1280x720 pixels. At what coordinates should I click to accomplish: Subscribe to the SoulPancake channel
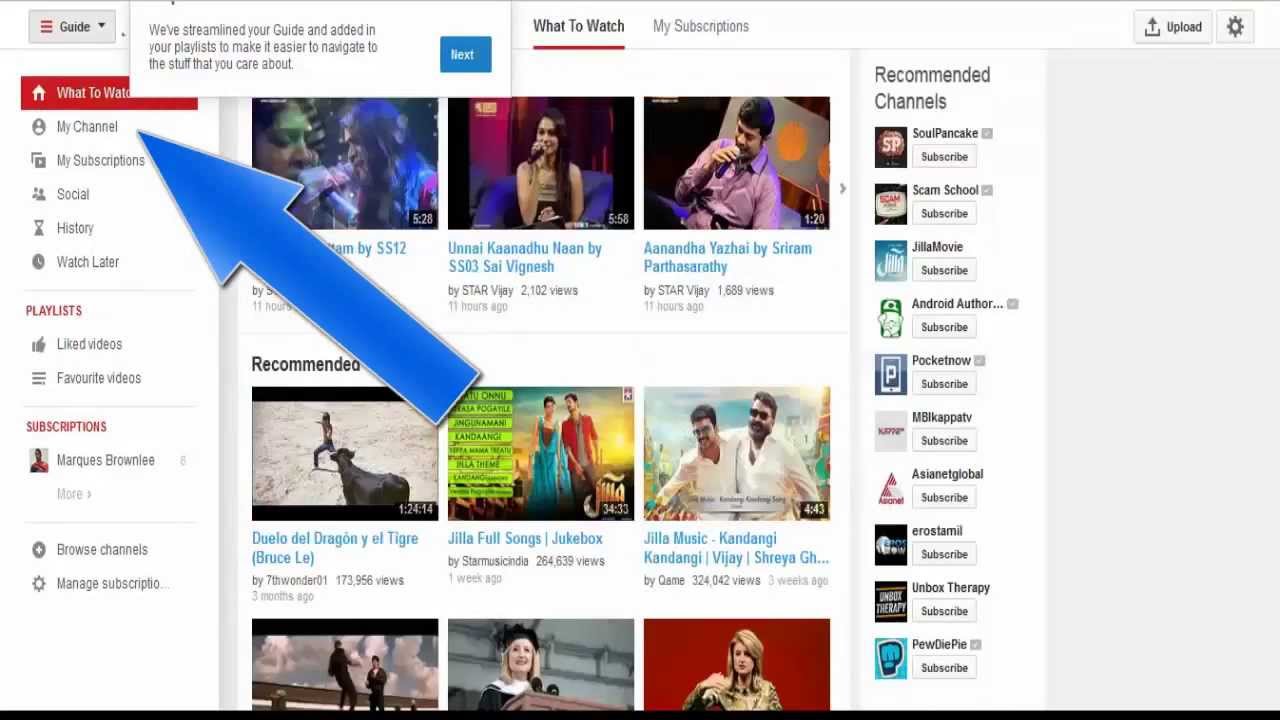944,157
